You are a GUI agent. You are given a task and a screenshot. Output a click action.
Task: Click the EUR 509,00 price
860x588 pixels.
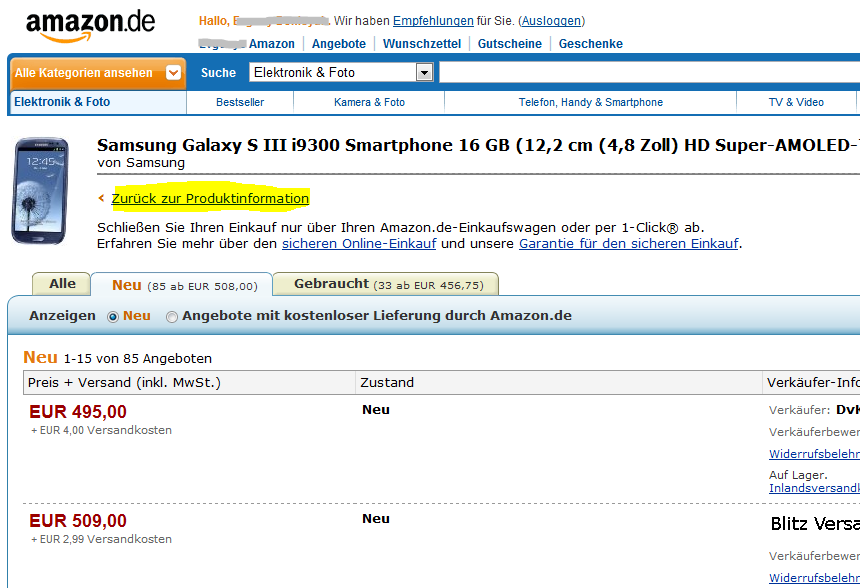(78, 521)
